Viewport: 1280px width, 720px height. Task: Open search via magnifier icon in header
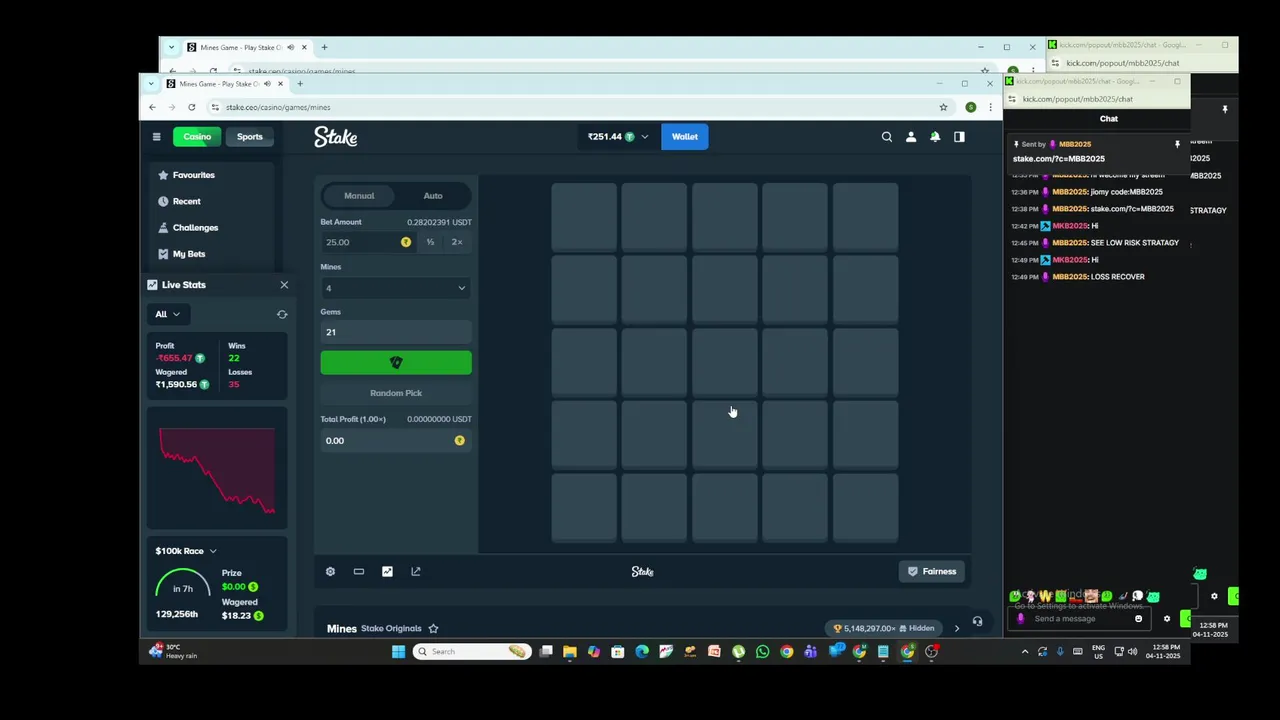pyautogui.click(x=887, y=137)
